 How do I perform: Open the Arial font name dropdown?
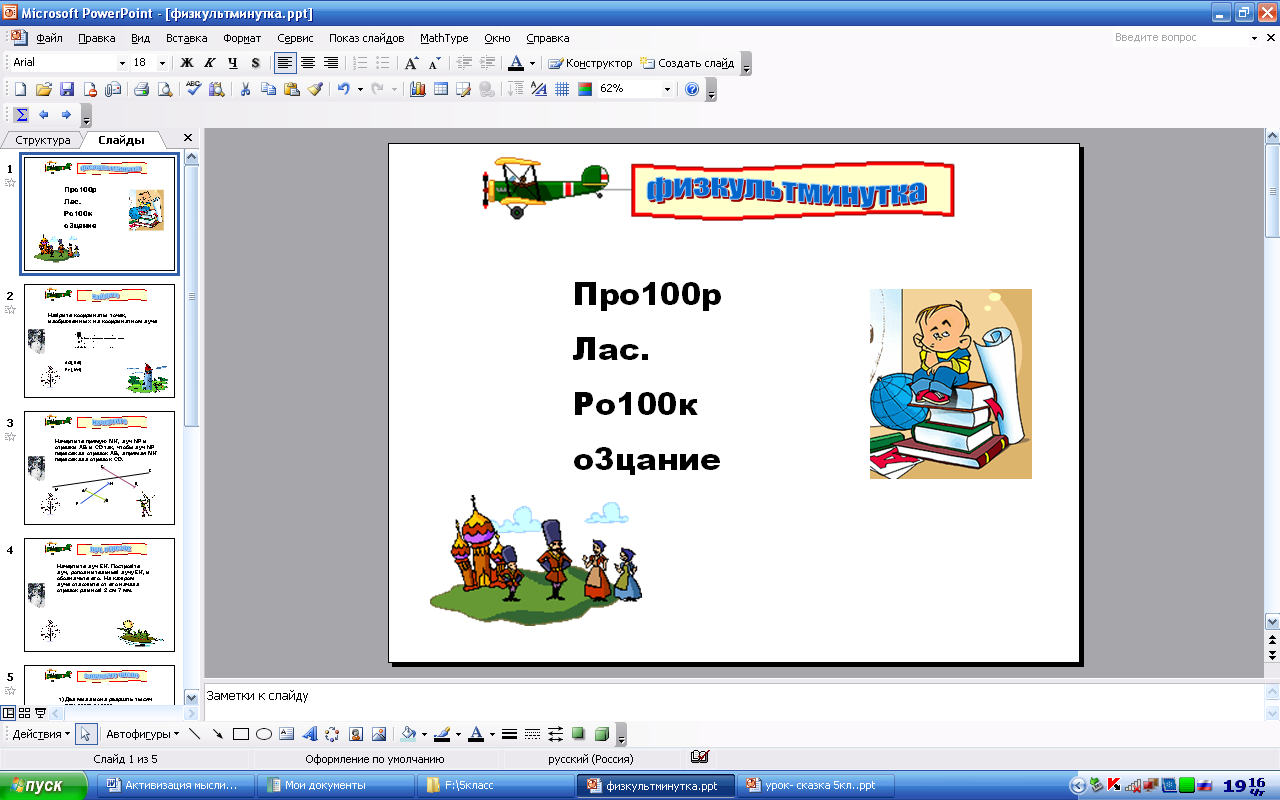click(x=122, y=63)
